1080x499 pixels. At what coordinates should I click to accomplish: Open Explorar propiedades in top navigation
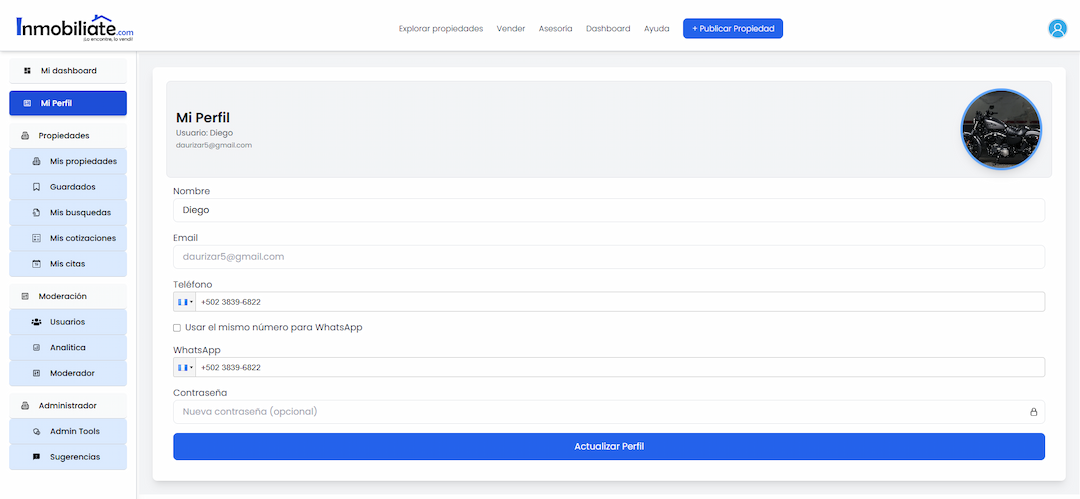(440, 29)
